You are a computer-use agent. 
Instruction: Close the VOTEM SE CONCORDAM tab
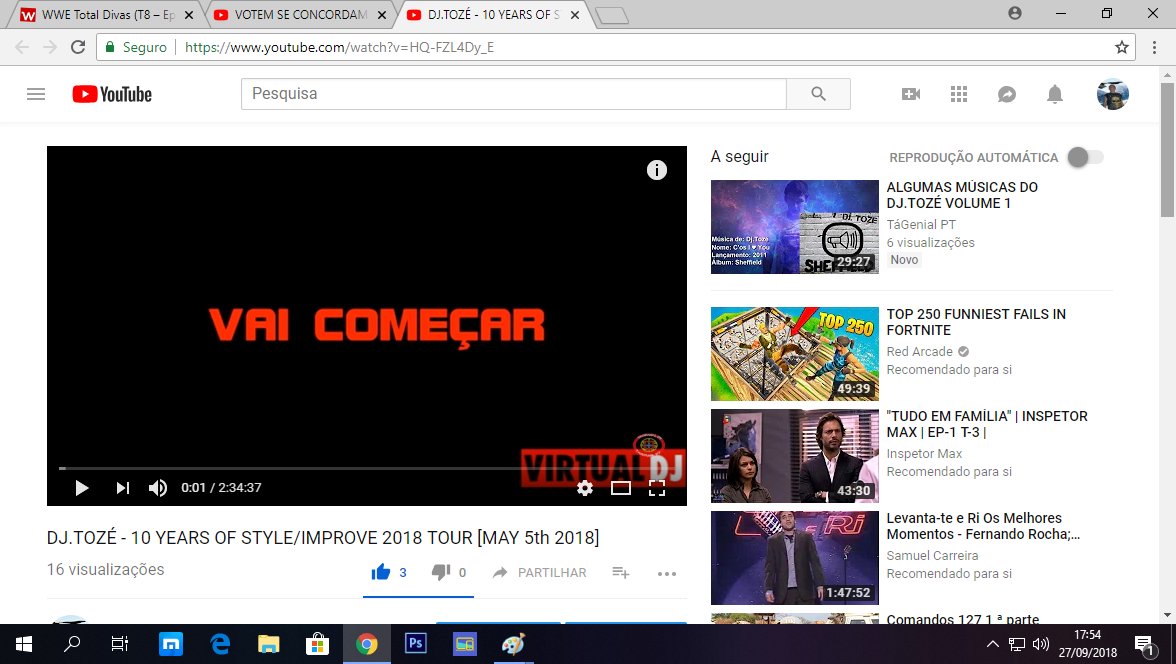point(382,15)
